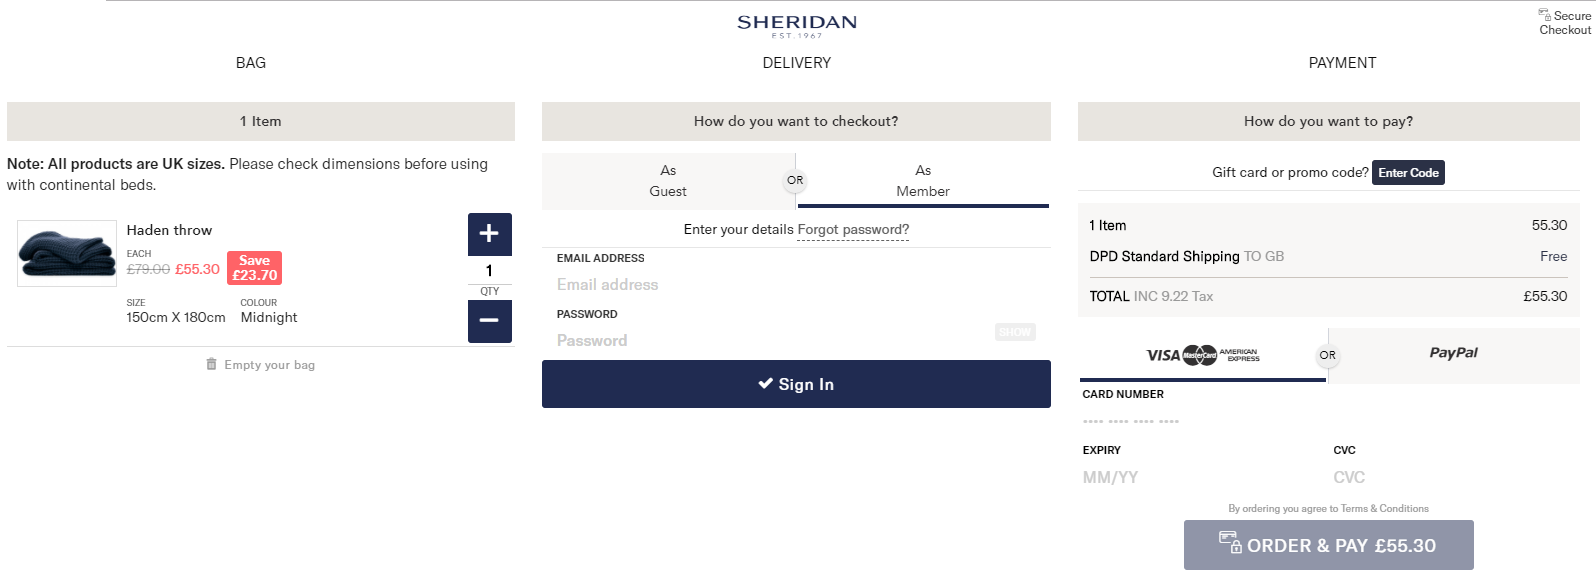
Task: Increase quantity with the plus icon
Action: click(x=489, y=234)
